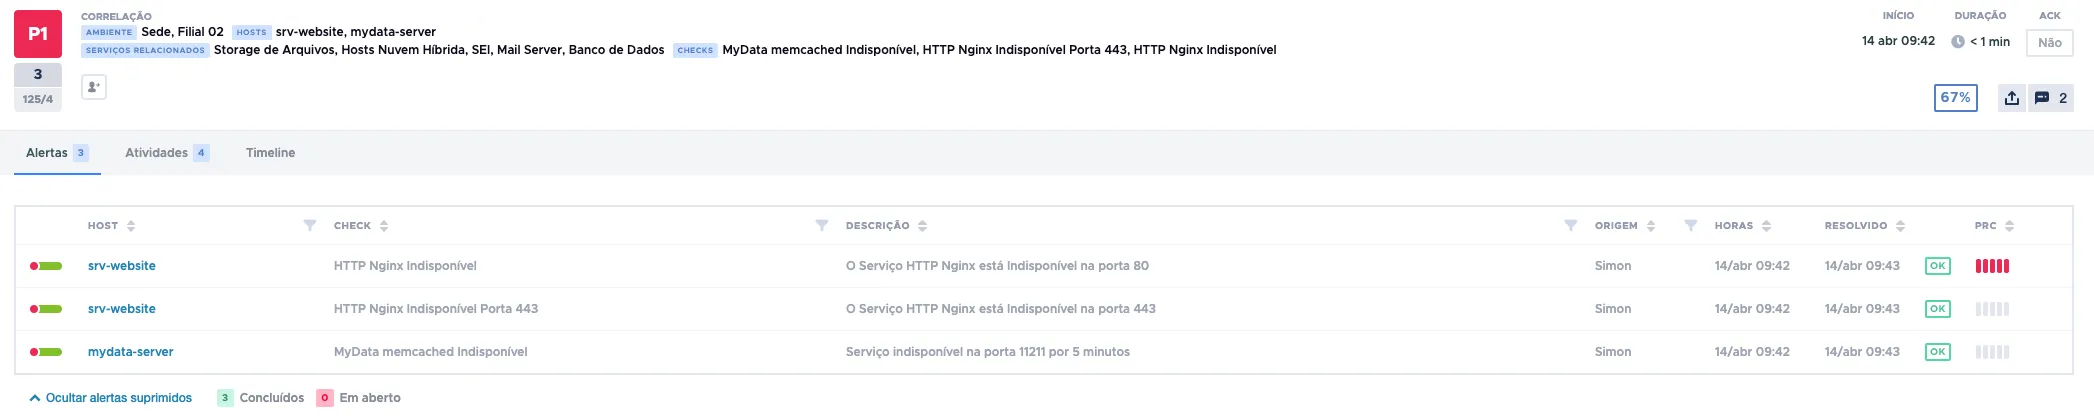This screenshot has width=2094, height=420.
Task: Click the AMBIENTE tag label
Action: (x=109, y=33)
